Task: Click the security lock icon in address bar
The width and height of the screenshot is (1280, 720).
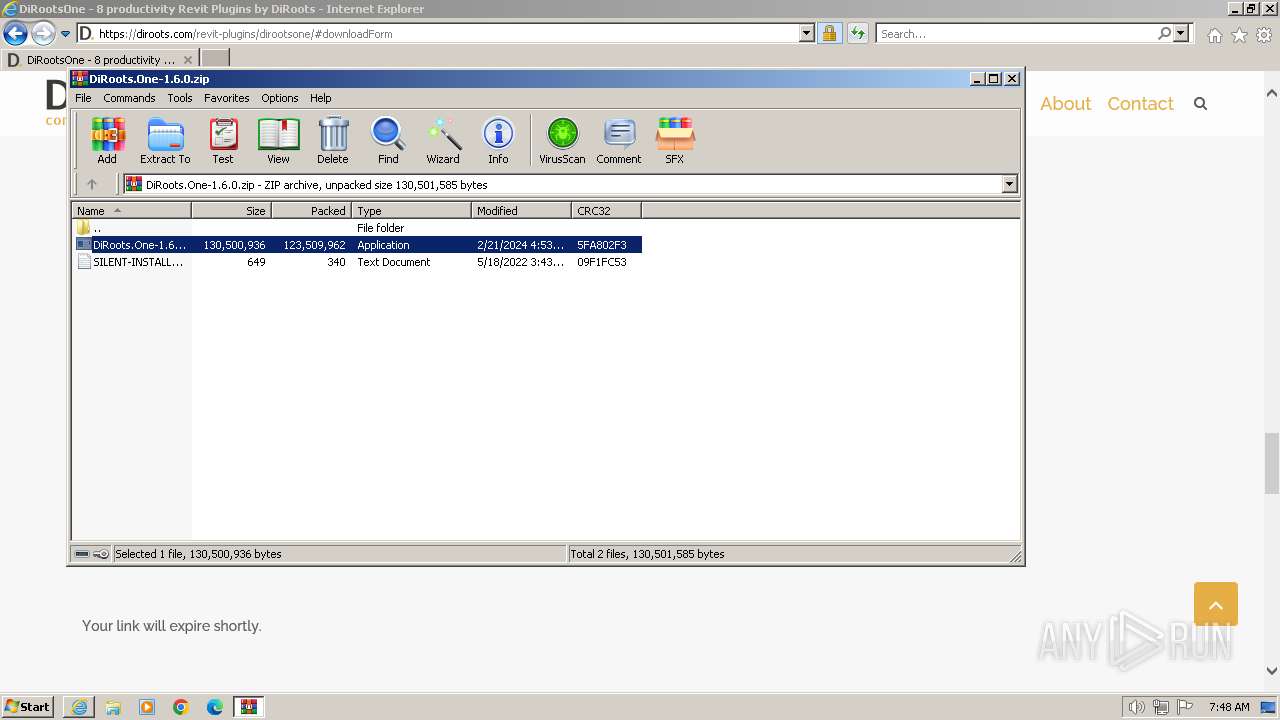Action: tap(829, 33)
